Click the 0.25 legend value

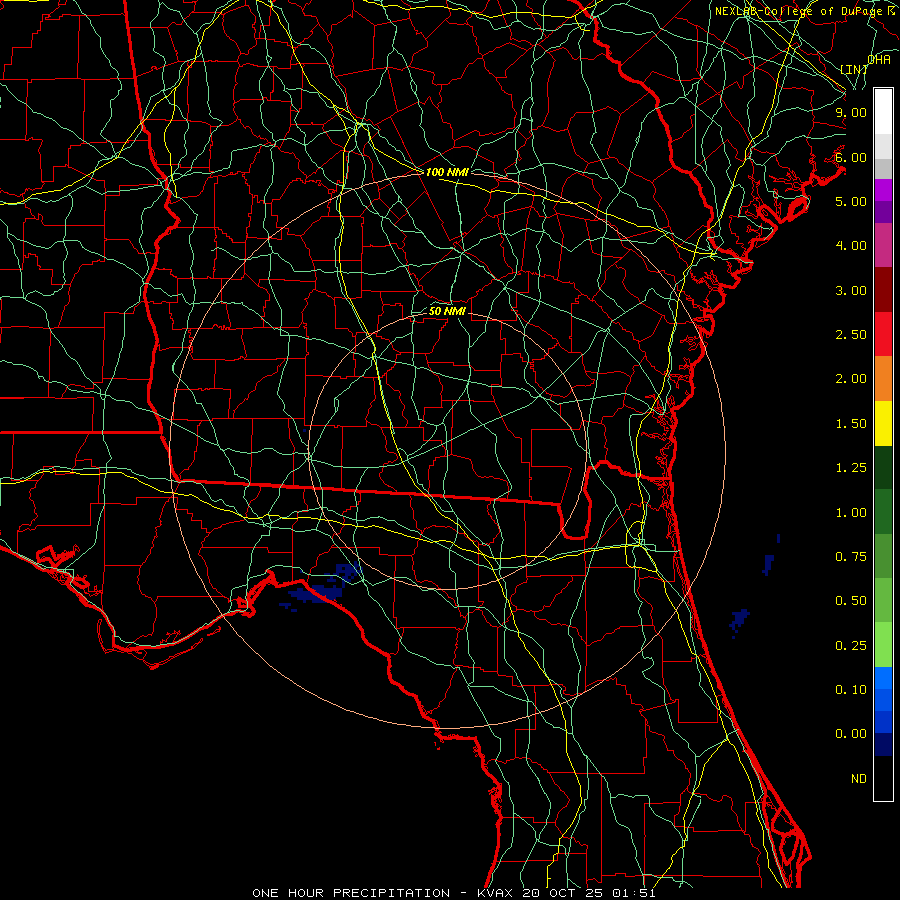coord(851,646)
